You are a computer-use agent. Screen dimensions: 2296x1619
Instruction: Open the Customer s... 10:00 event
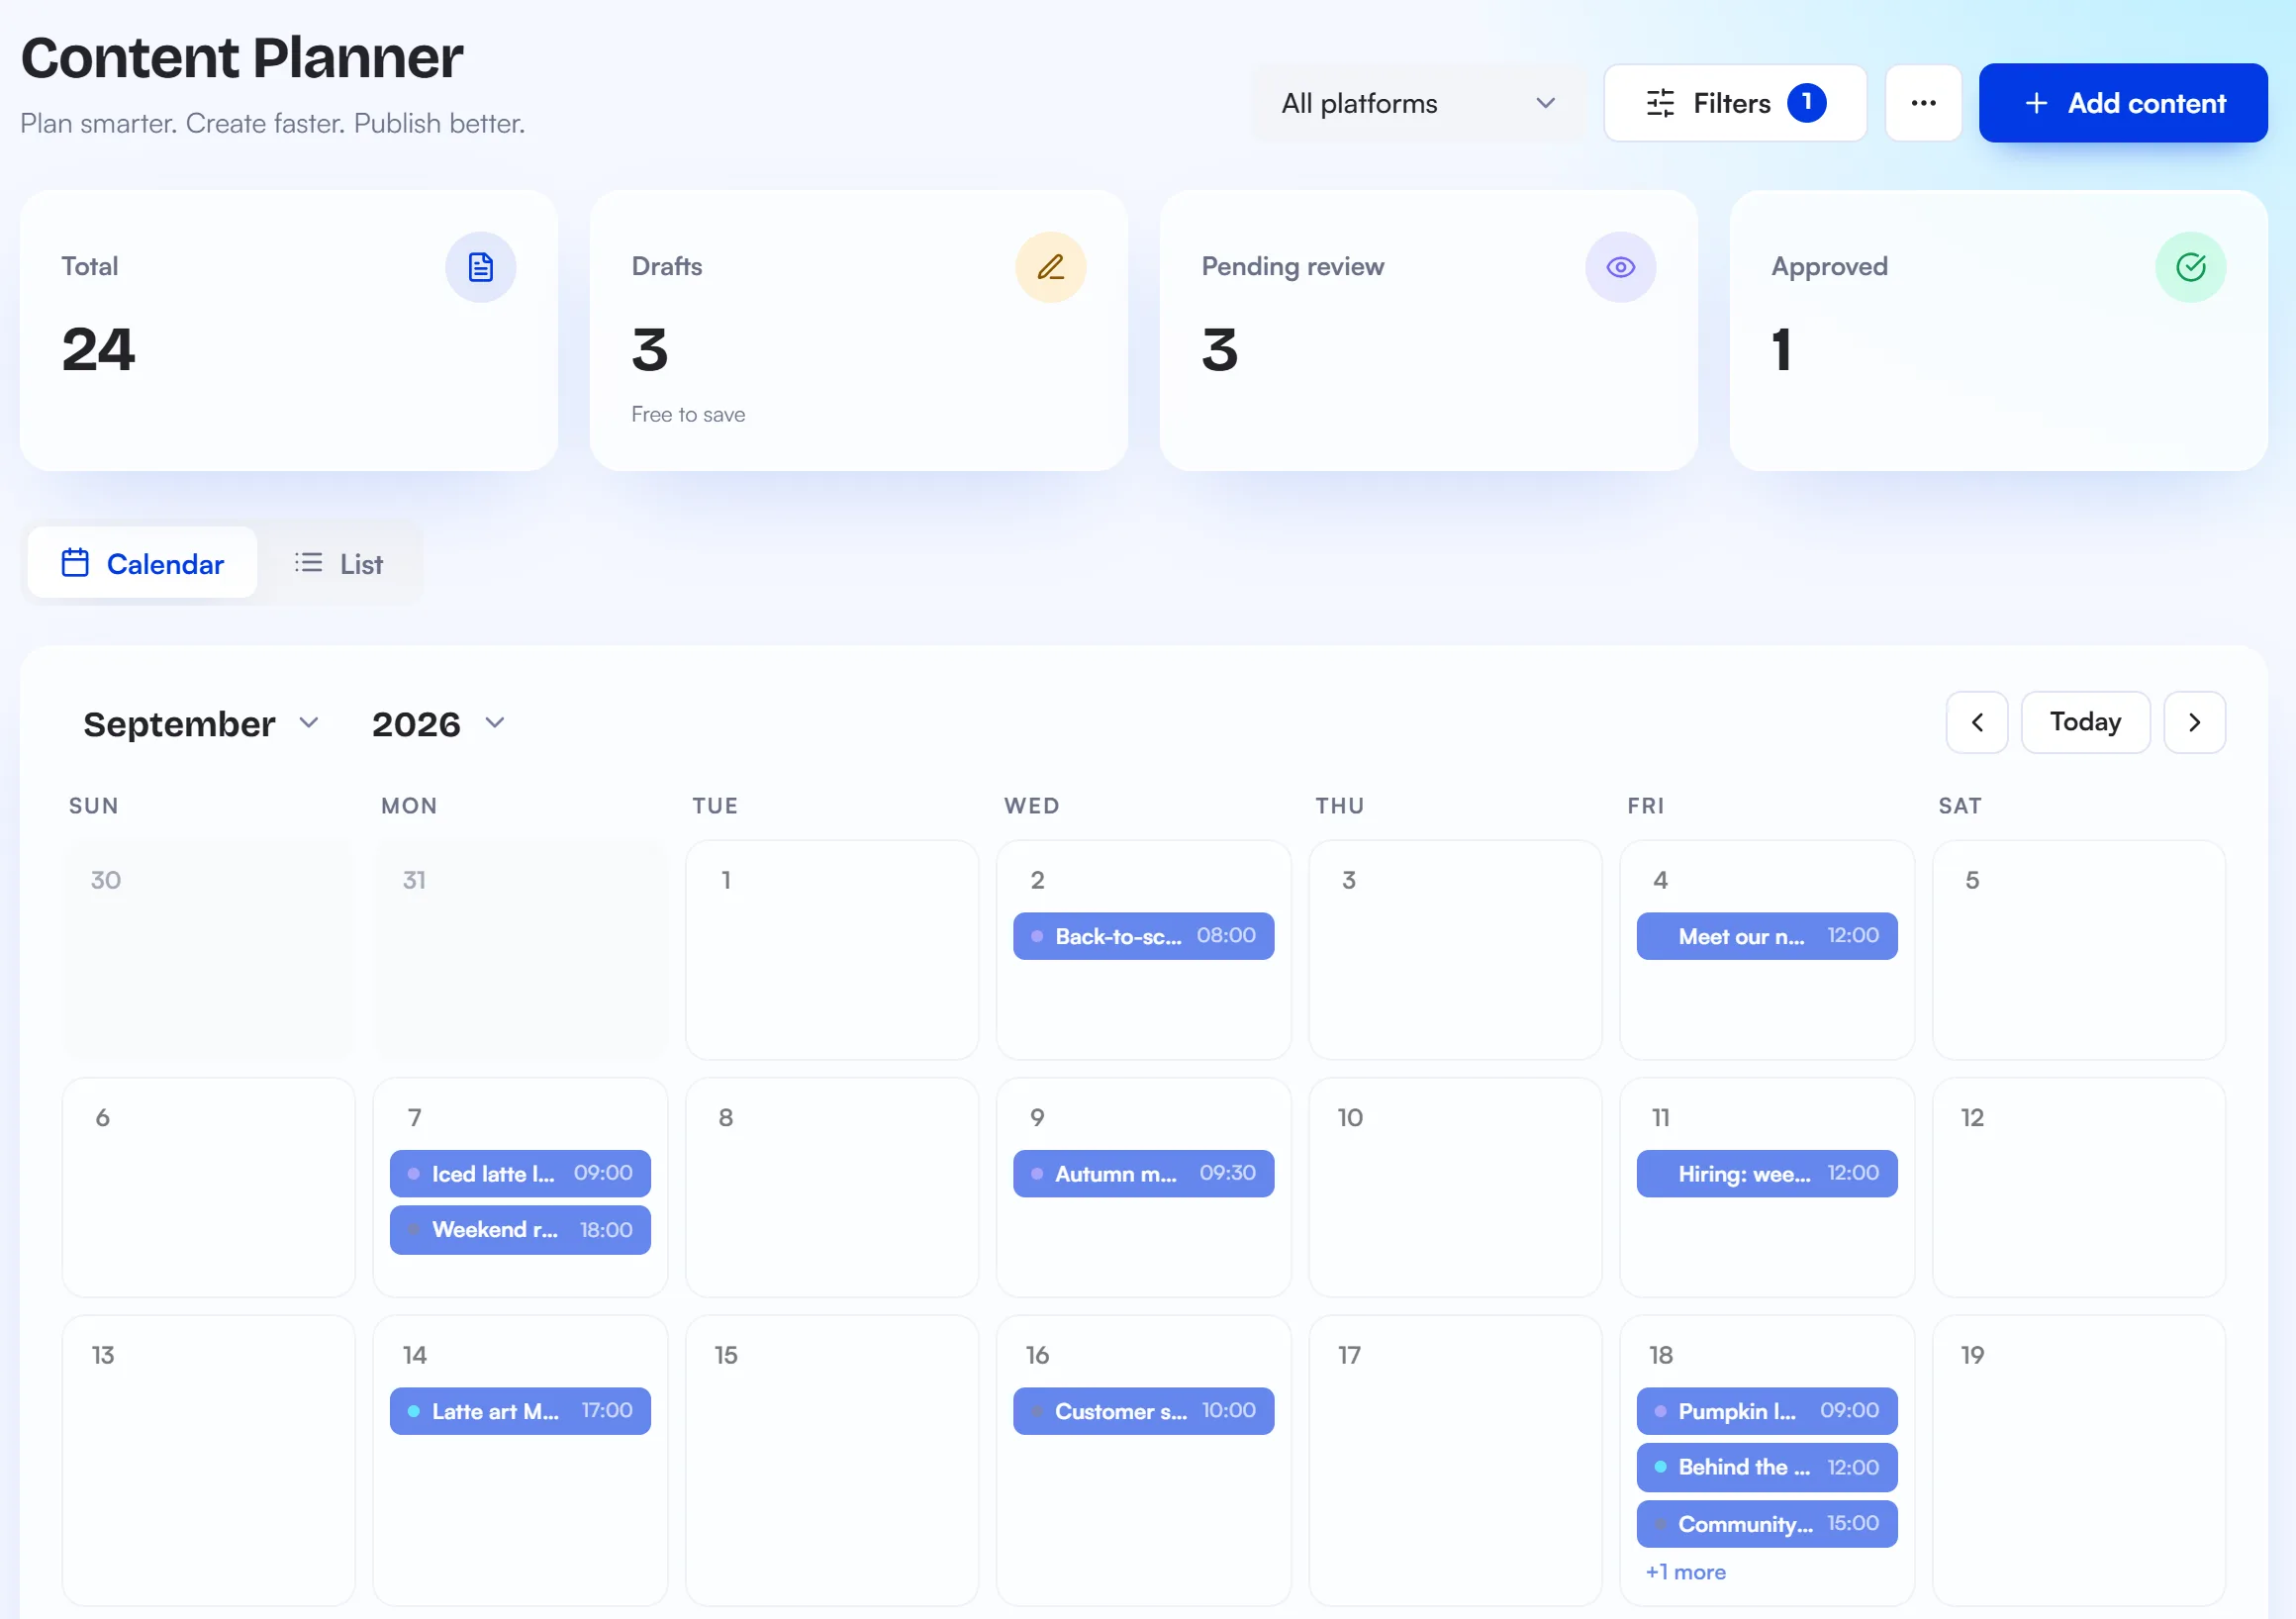1143,1411
